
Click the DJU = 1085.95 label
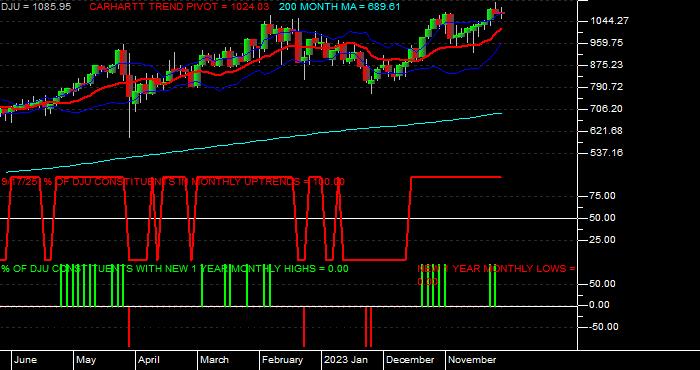click(36, 7)
